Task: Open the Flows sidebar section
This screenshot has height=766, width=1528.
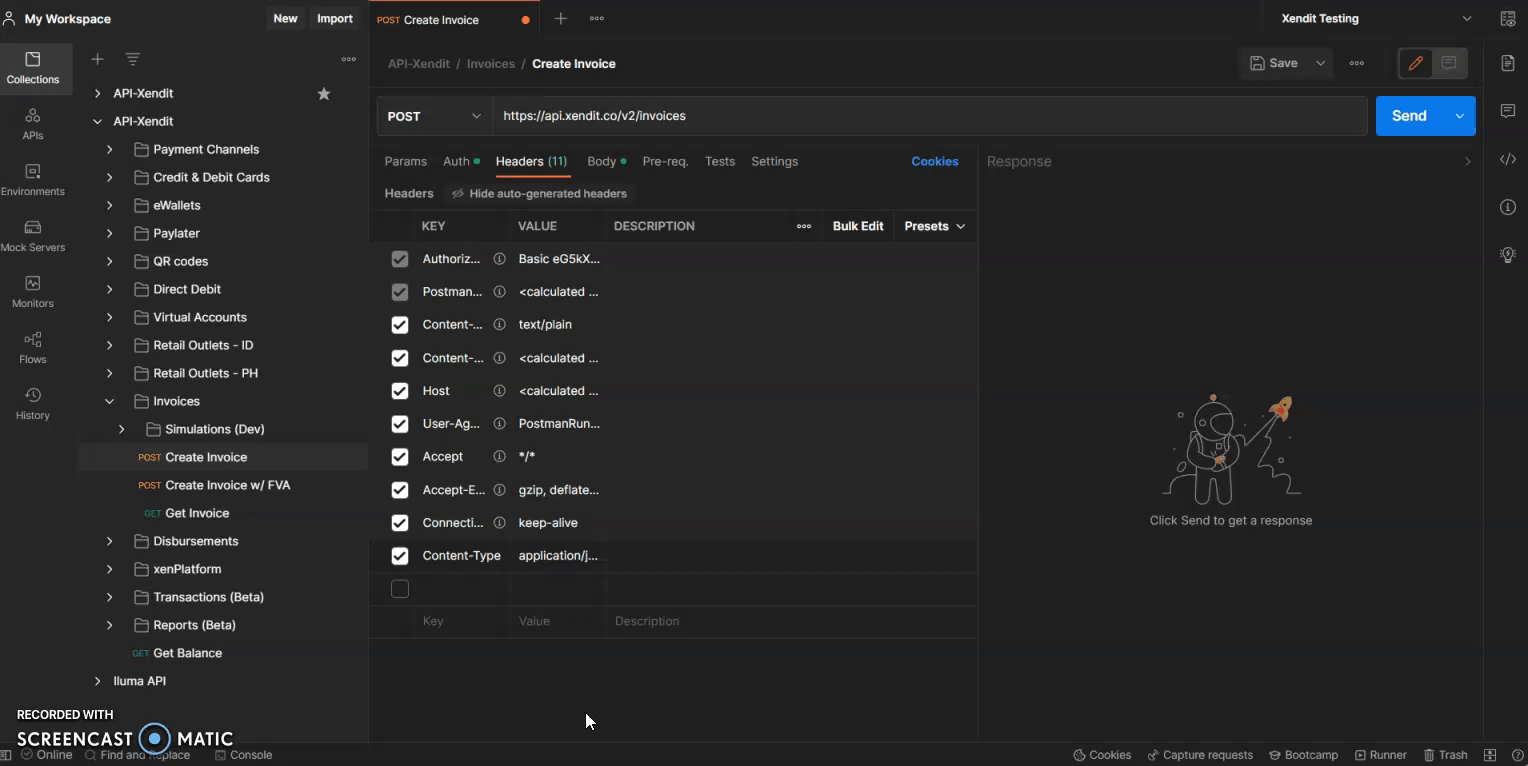Action: (33, 348)
